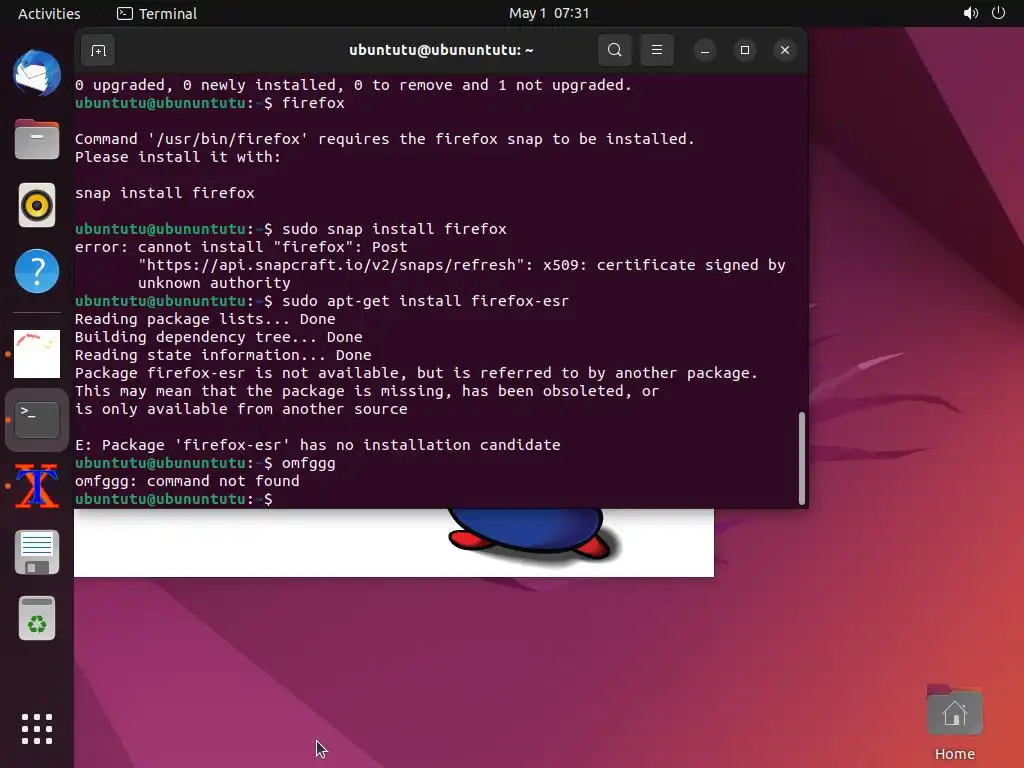Click the snapcraft API URL text
The height and width of the screenshot is (768, 1024).
click(331, 264)
